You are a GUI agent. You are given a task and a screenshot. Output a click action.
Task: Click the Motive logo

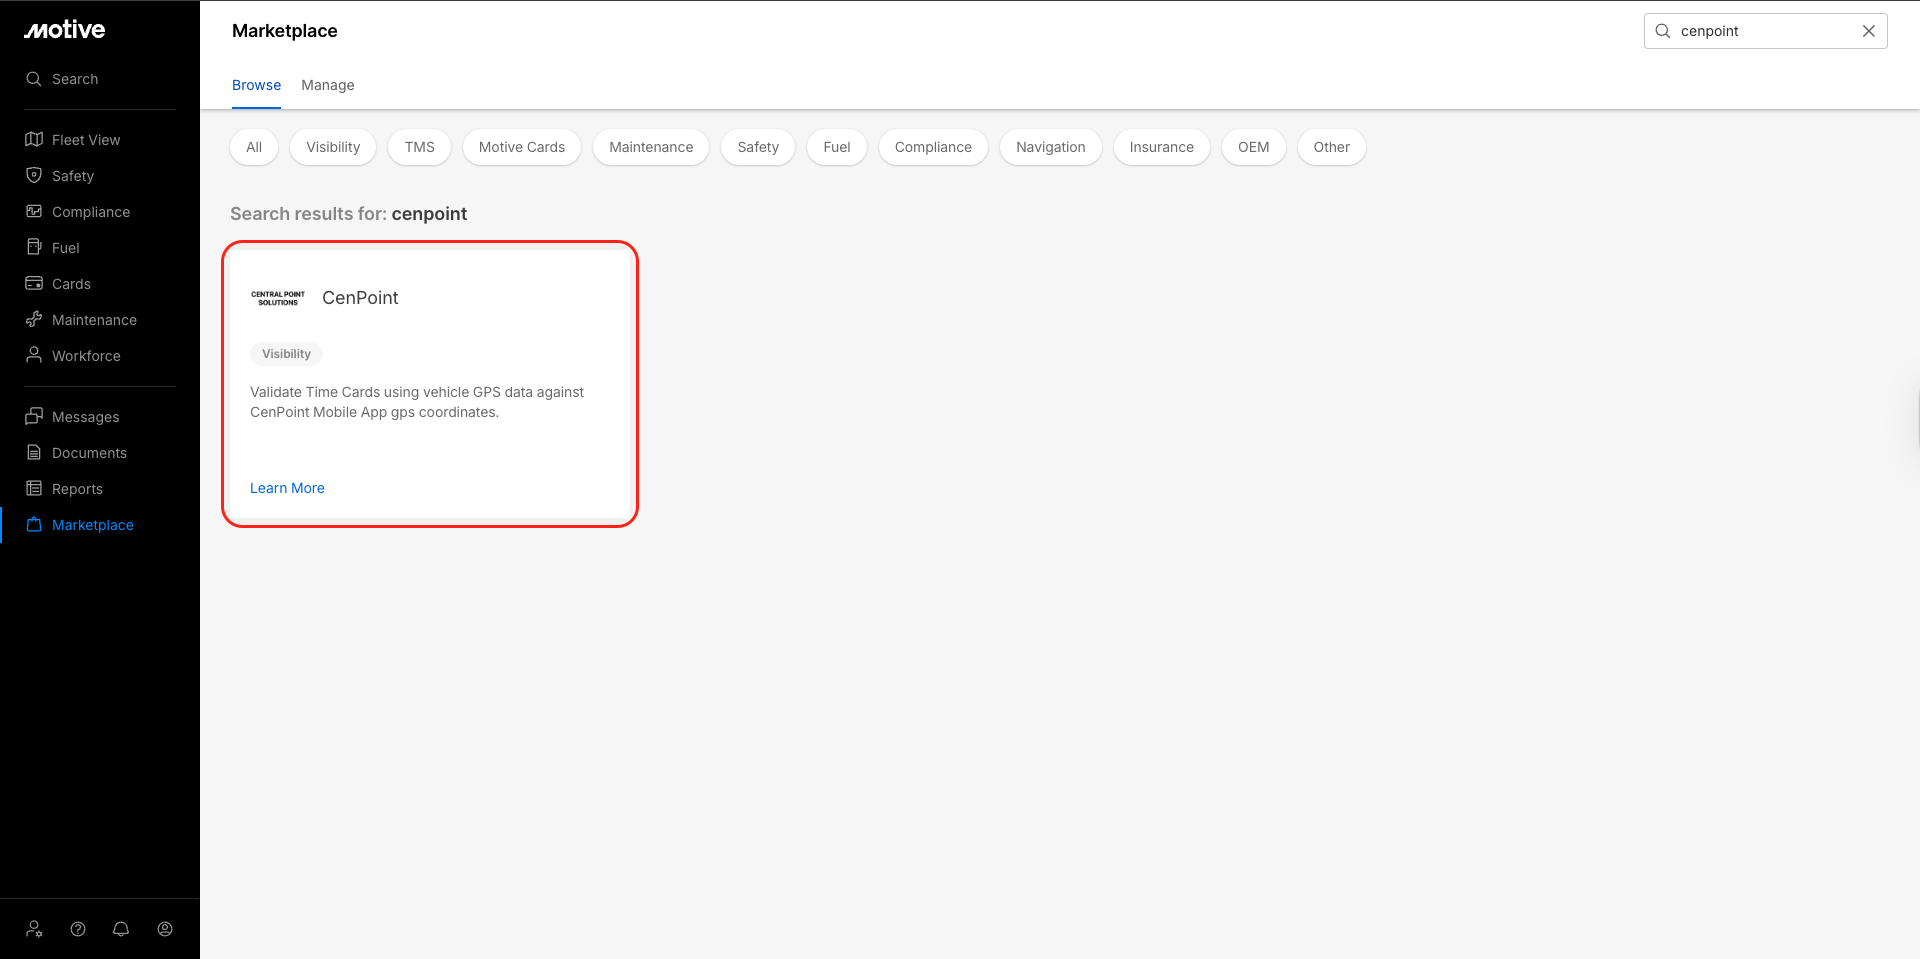pos(65,30)
